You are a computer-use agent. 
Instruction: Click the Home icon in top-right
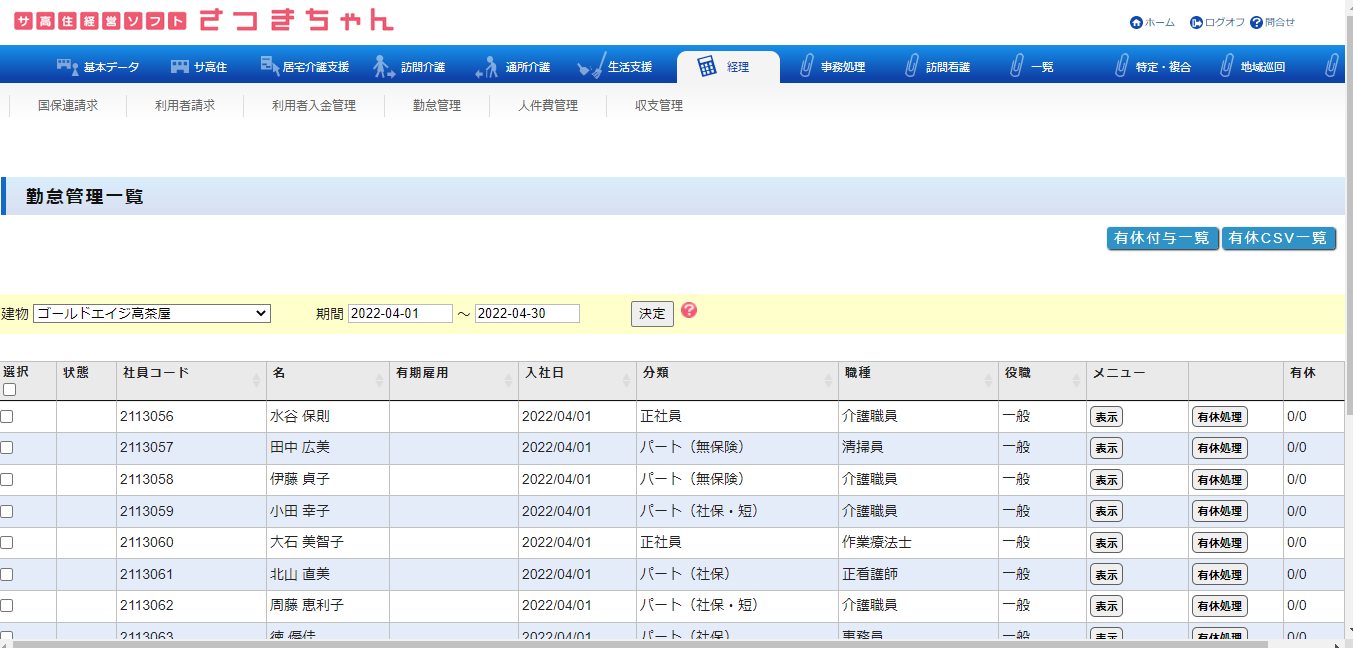point(1136,22)
